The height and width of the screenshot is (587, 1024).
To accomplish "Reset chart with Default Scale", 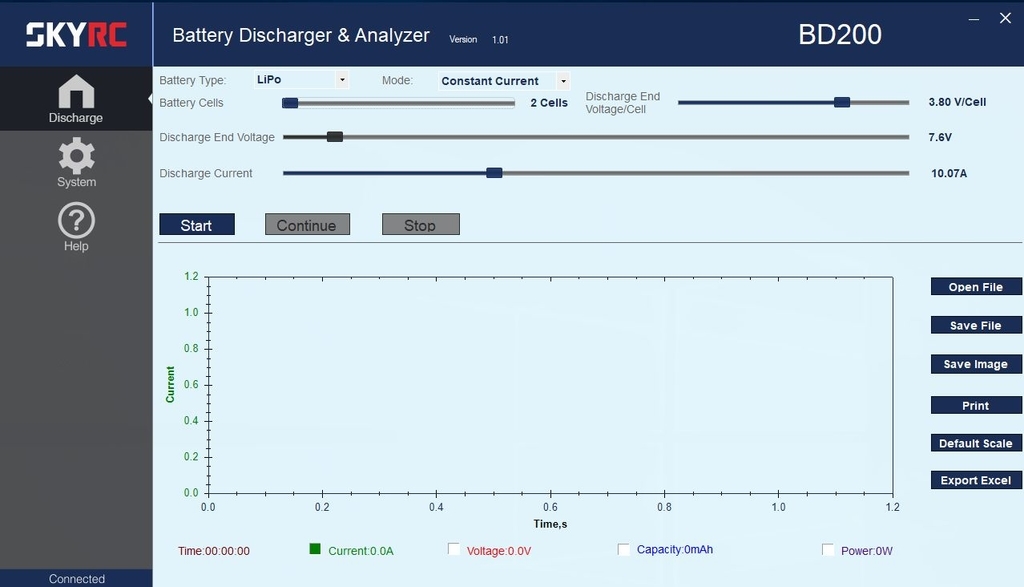I will pyautogui.click(x=976, y=443).
